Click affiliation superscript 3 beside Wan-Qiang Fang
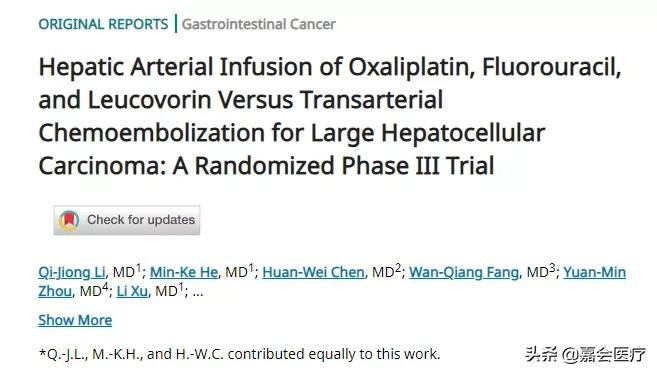The image size is (657, 374). click(552, 267)
